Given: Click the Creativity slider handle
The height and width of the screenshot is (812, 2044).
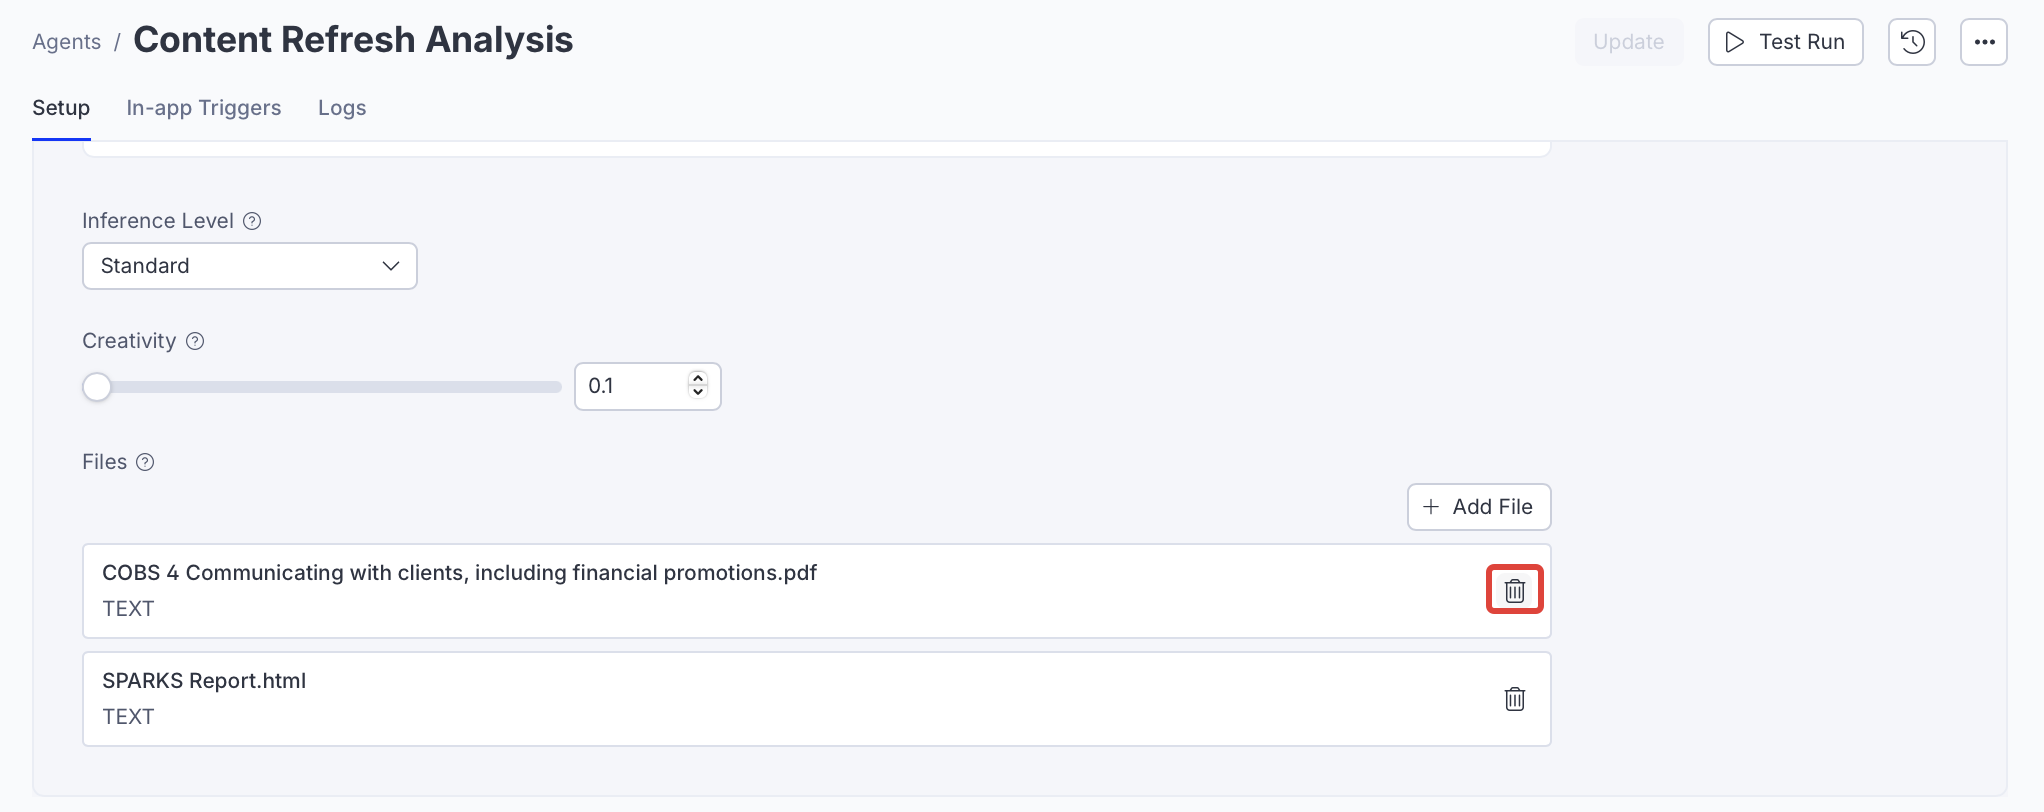Looking at the screenshot, I should click(x=97, y=387).
